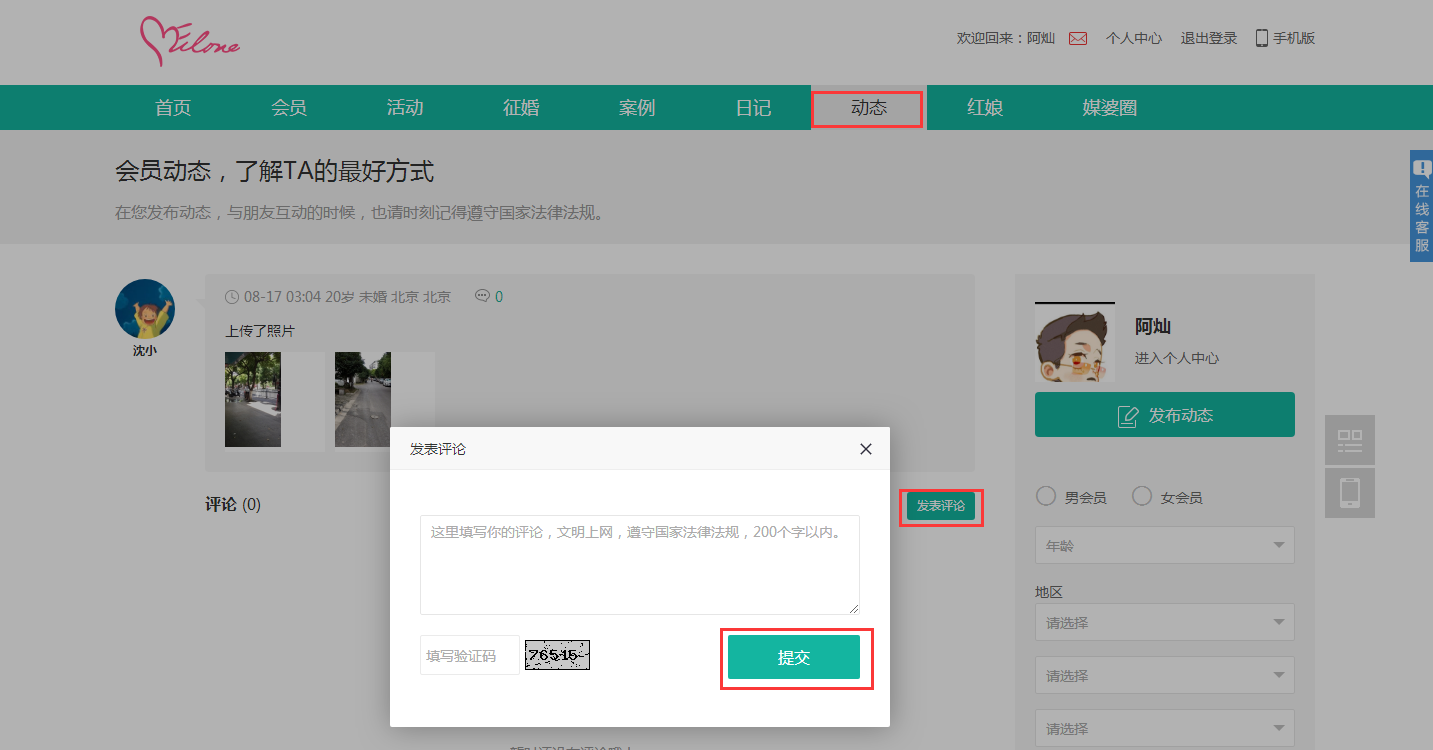Viewport: 1433px width, 750px height.
Task: Click the 手机版 link
Action: point(1294,38)
